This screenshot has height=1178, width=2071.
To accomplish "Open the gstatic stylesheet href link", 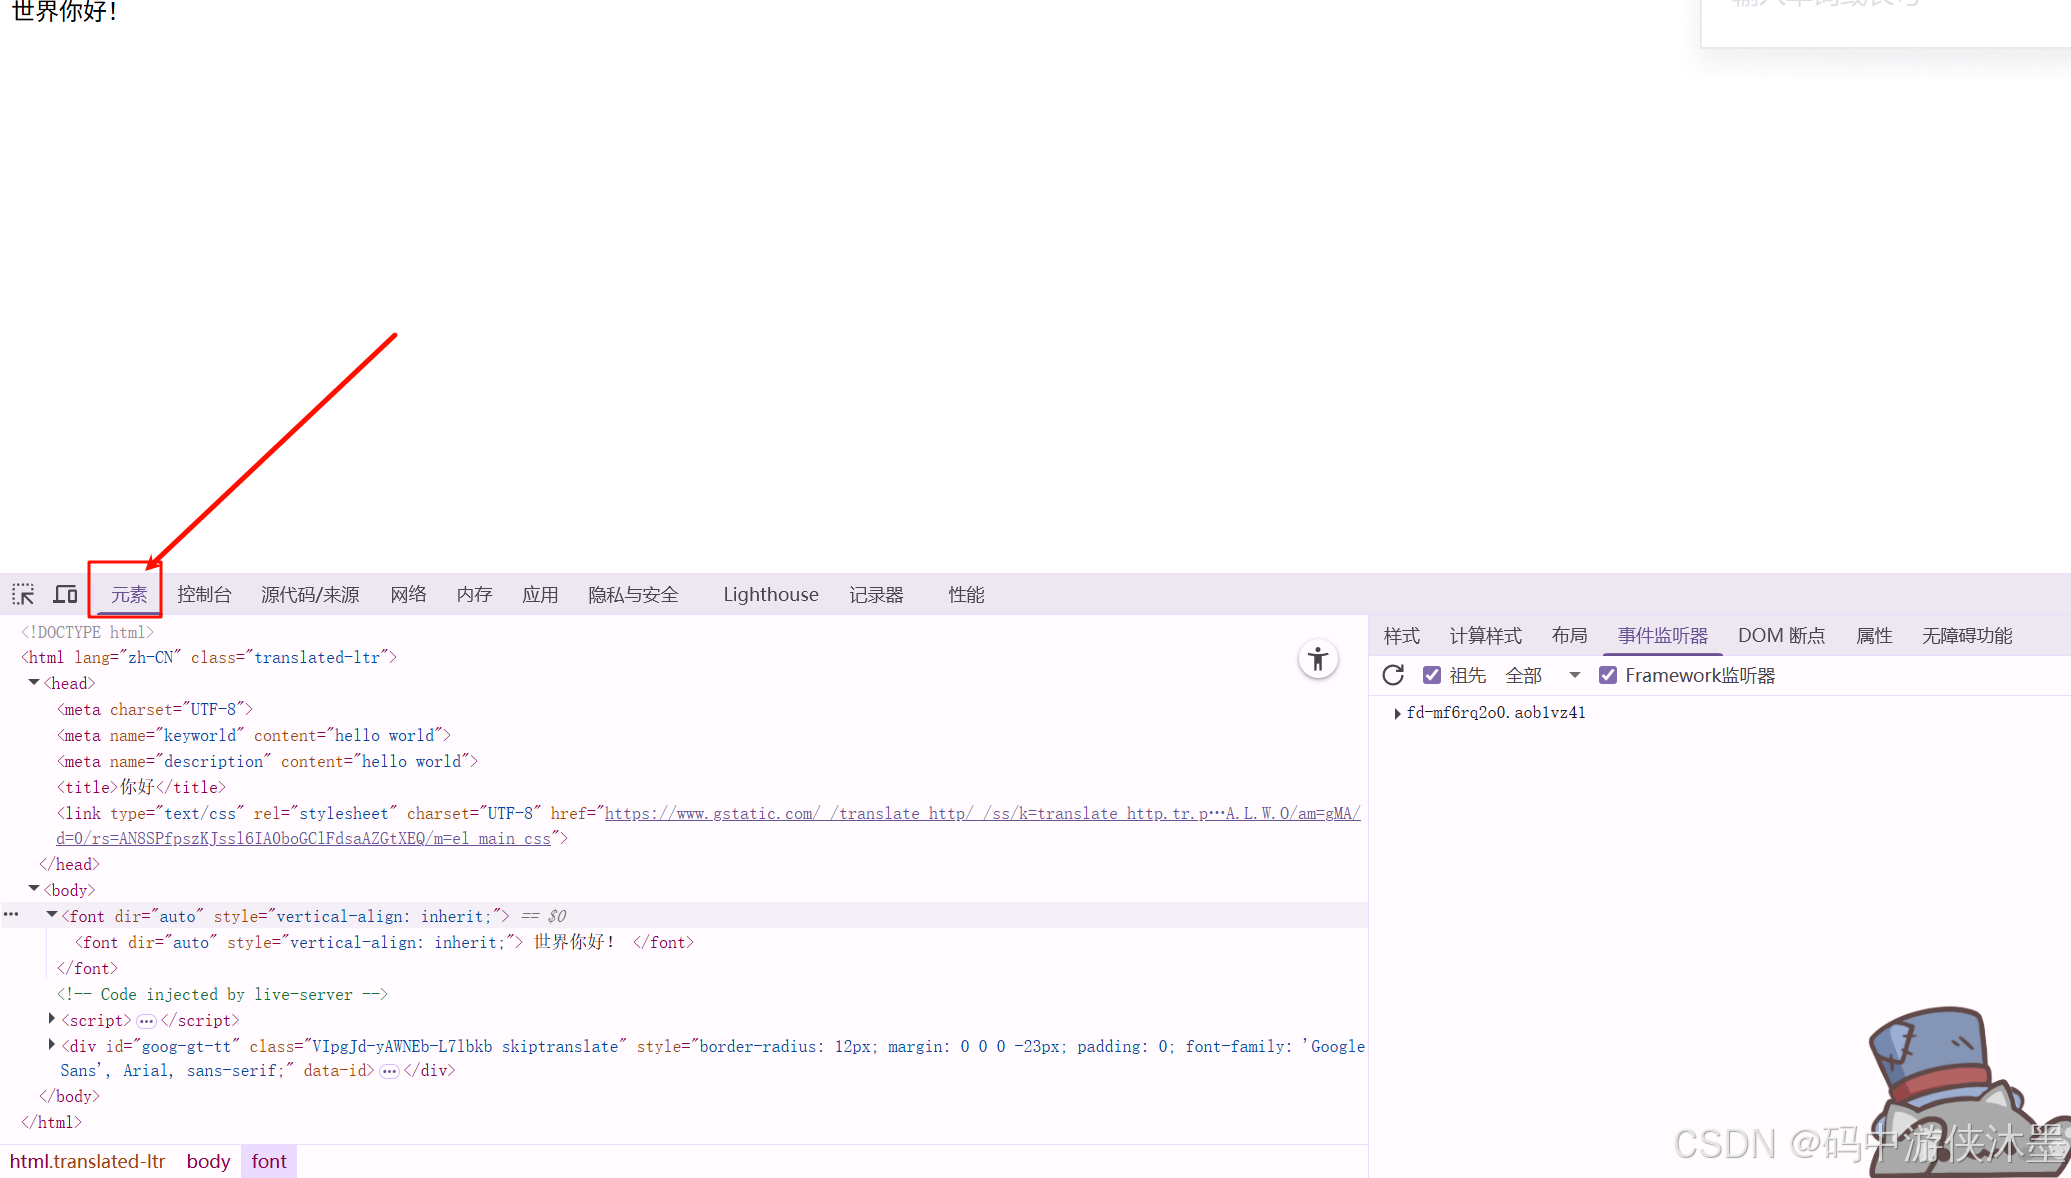I will pyautogui.click(x=982, y=813).
